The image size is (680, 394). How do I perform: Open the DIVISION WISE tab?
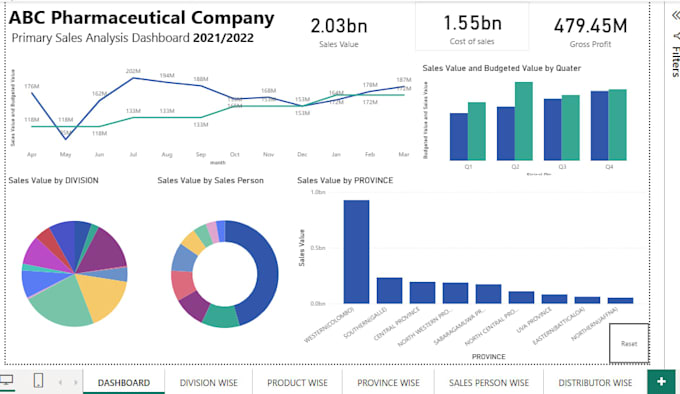click(x=209, y=383)
